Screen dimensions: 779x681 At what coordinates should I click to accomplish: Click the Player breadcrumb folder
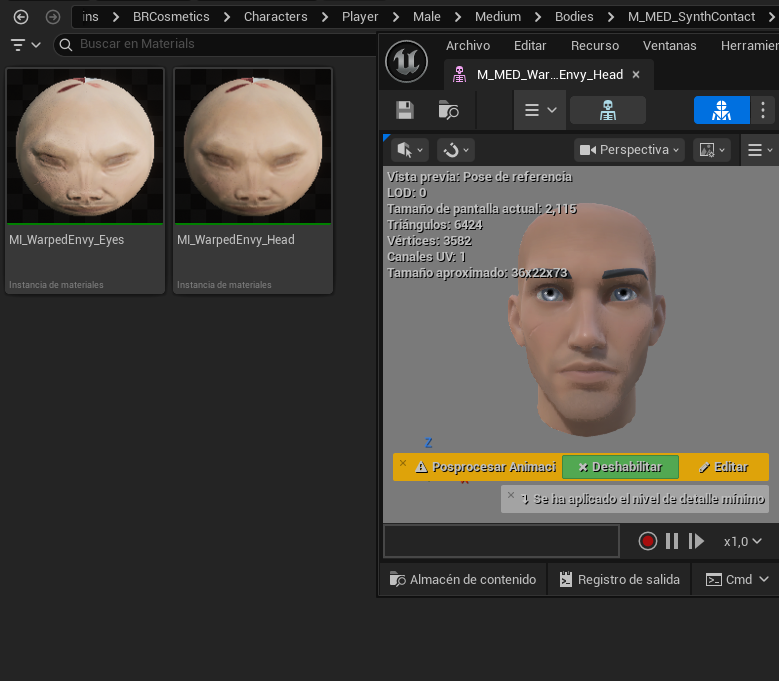point(360,17)
